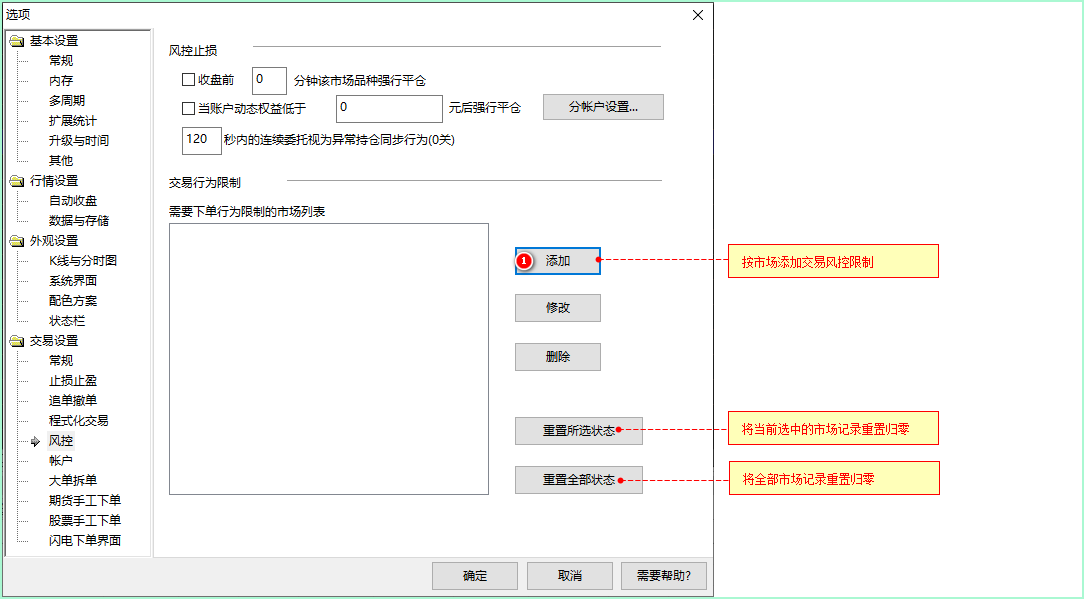The height and width of the screenshot is (599, 1084).
Task: Select 交易设置 in the tree
Action: [54, 341]
